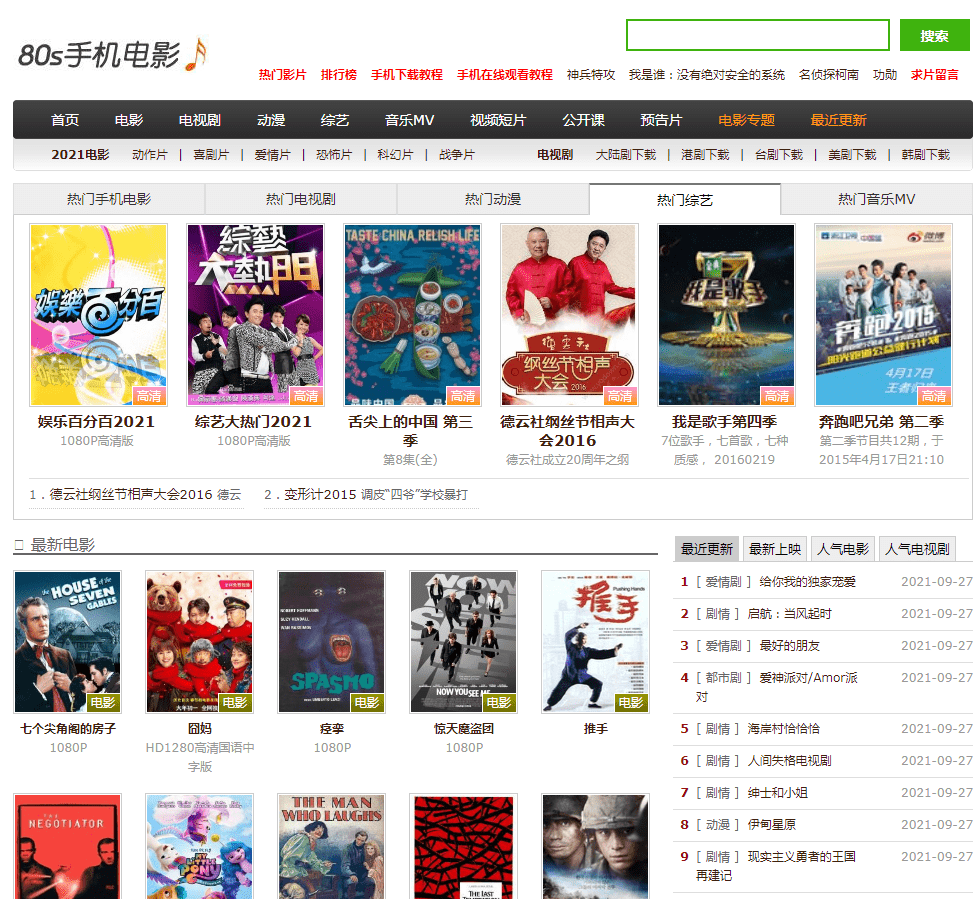979x899 pixels.
Task: Open the 我是歌手第四季 poster image
Action: coord(726,314)
